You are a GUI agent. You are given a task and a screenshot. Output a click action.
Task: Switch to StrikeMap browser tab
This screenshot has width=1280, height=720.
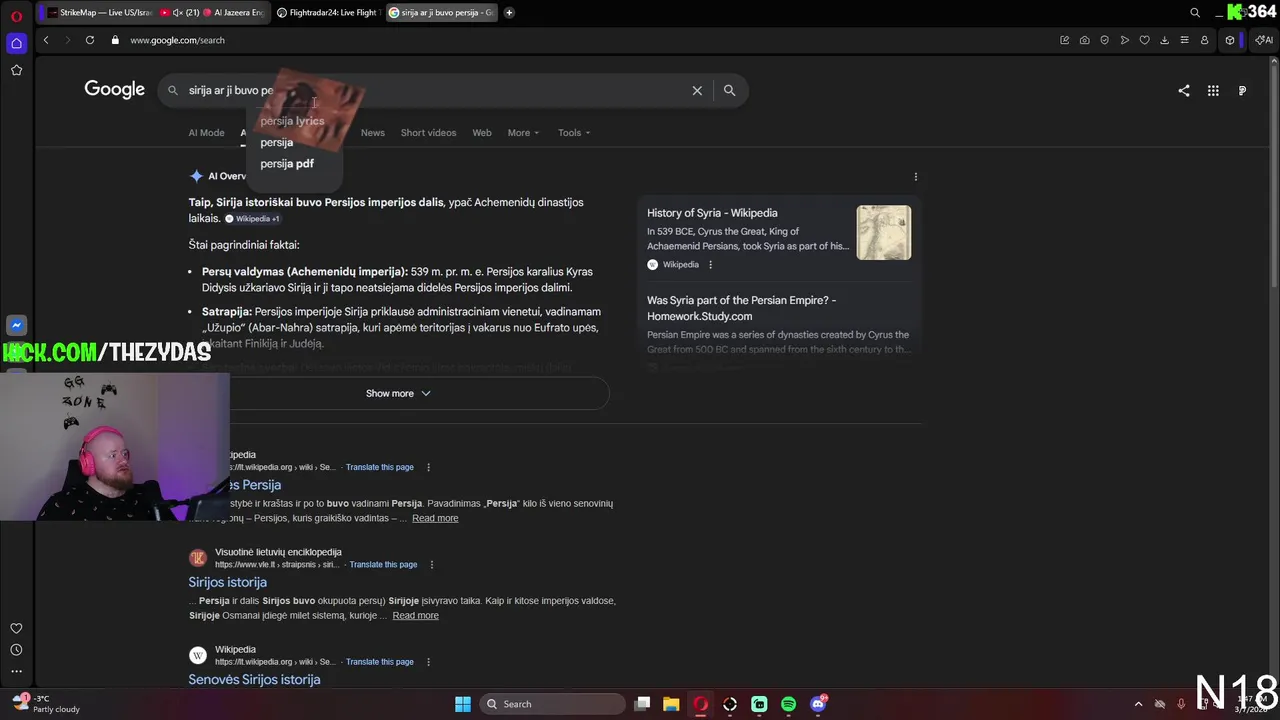[x=98, y=13]
